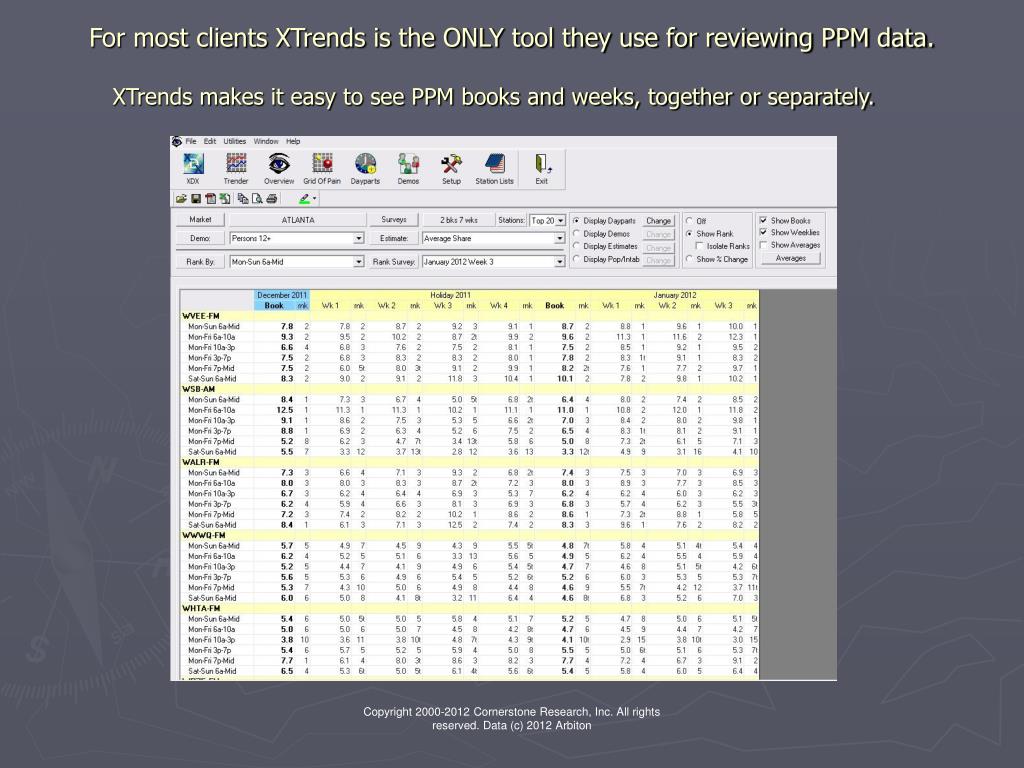
Task: Open the Help menu
Action: coord(293,141)
